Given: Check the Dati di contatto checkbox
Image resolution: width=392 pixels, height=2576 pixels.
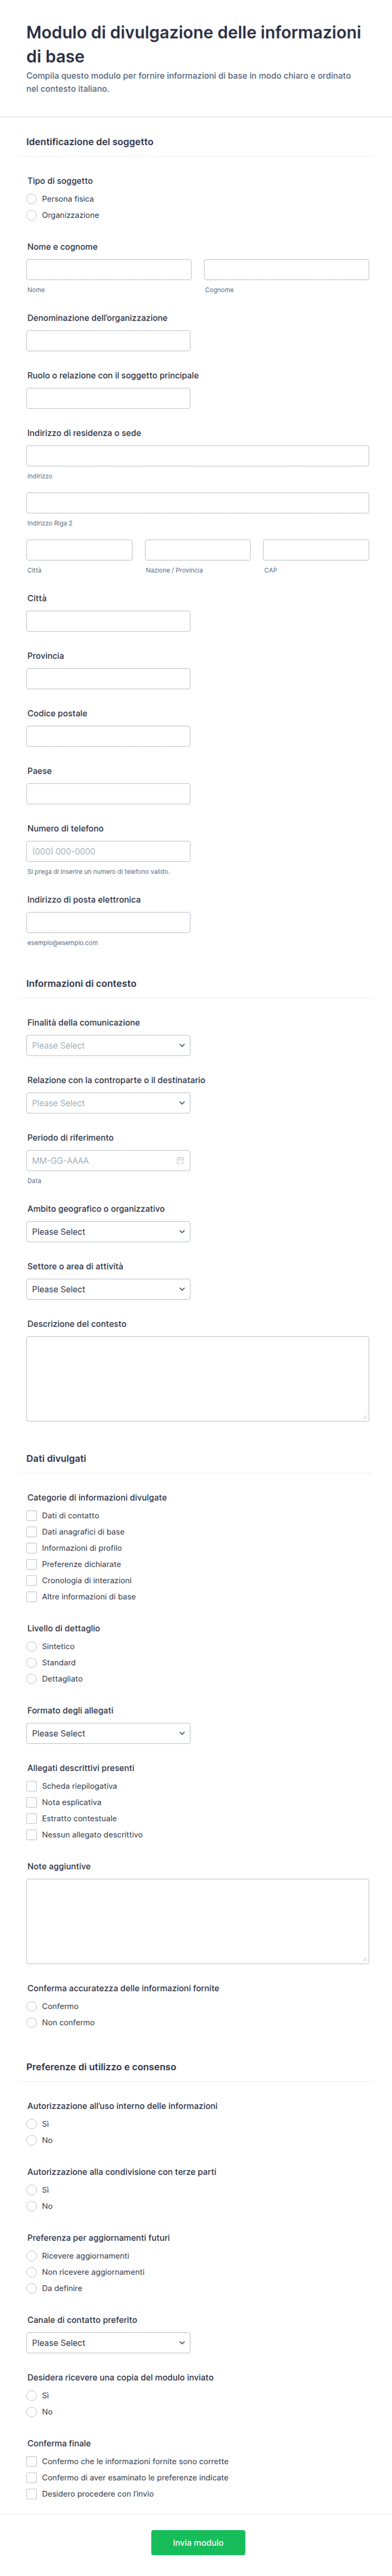Looking at the screenshot, I should (32, 1516).
